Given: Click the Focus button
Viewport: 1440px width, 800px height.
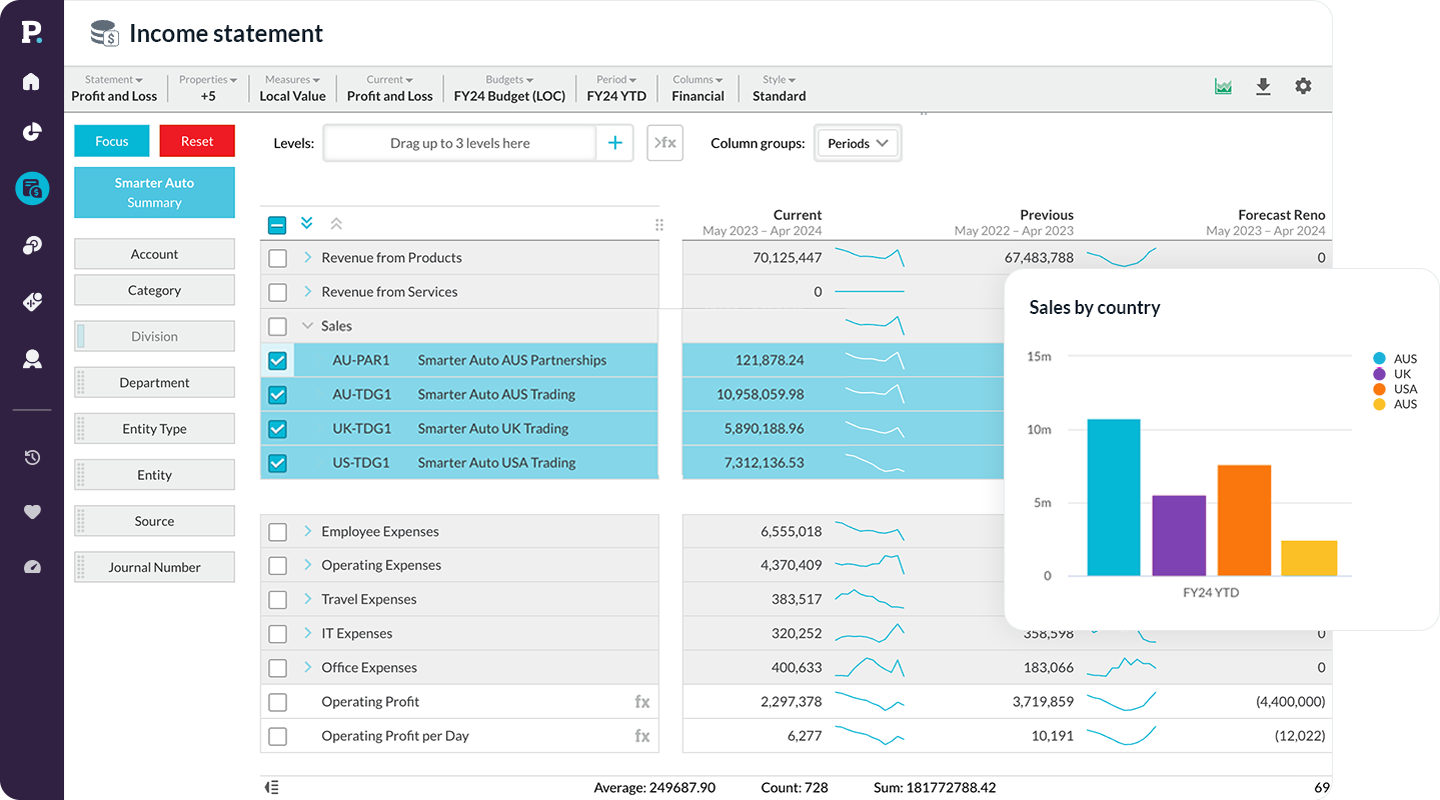Looking at the screenshot, I should (x=112, y=141).
